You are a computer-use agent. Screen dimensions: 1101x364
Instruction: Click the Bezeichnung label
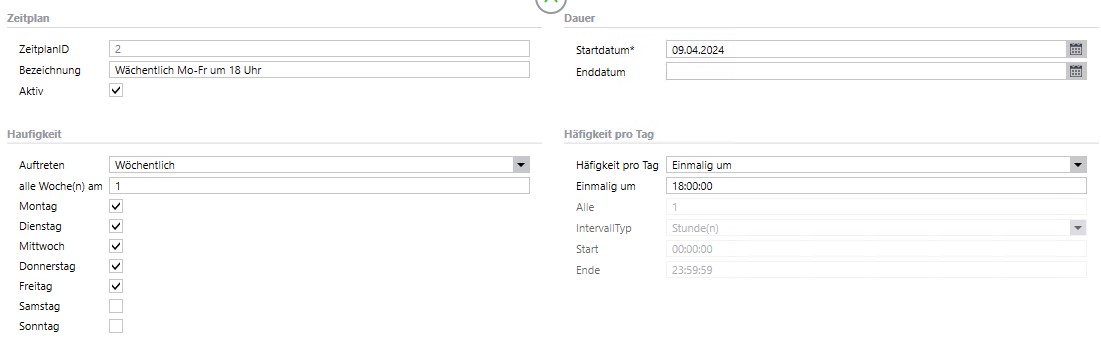point(50,70)
